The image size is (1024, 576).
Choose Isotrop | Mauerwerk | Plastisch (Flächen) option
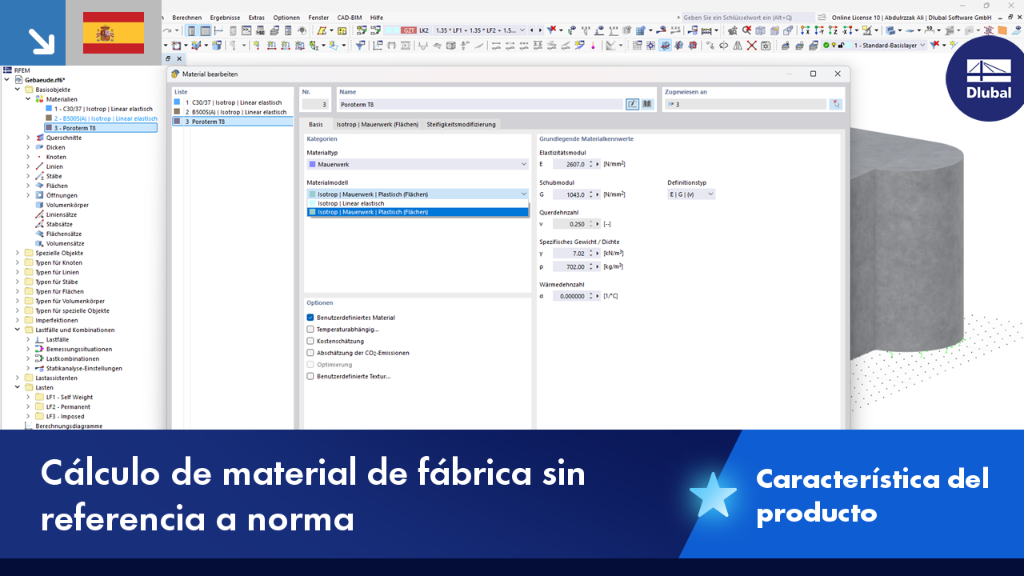(x=417, y=212)
